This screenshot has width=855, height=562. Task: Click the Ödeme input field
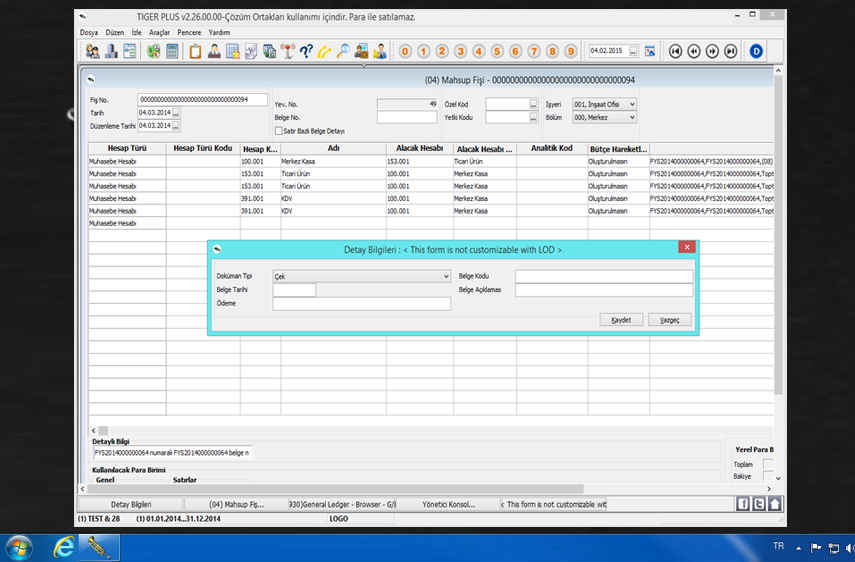point(362,304)
